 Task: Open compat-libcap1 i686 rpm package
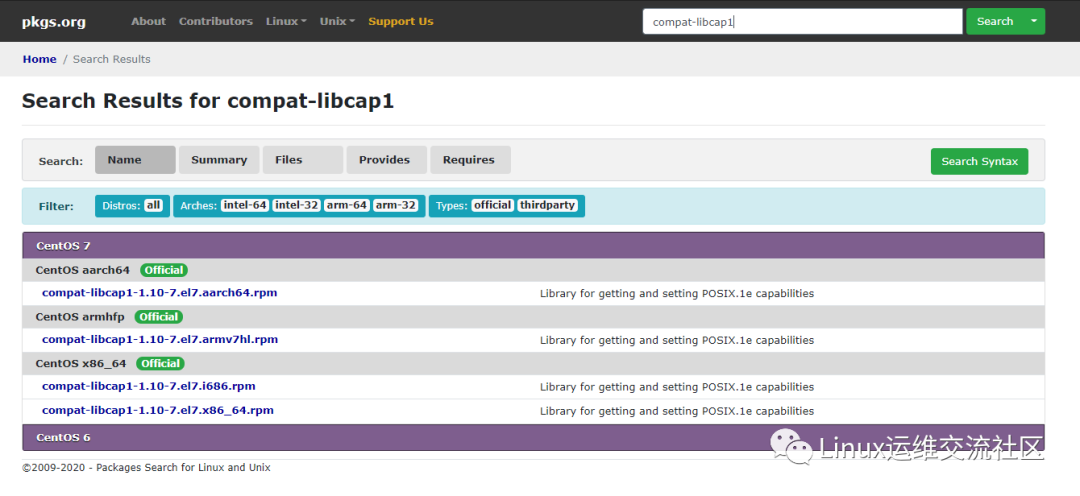[x=149, y=386]
